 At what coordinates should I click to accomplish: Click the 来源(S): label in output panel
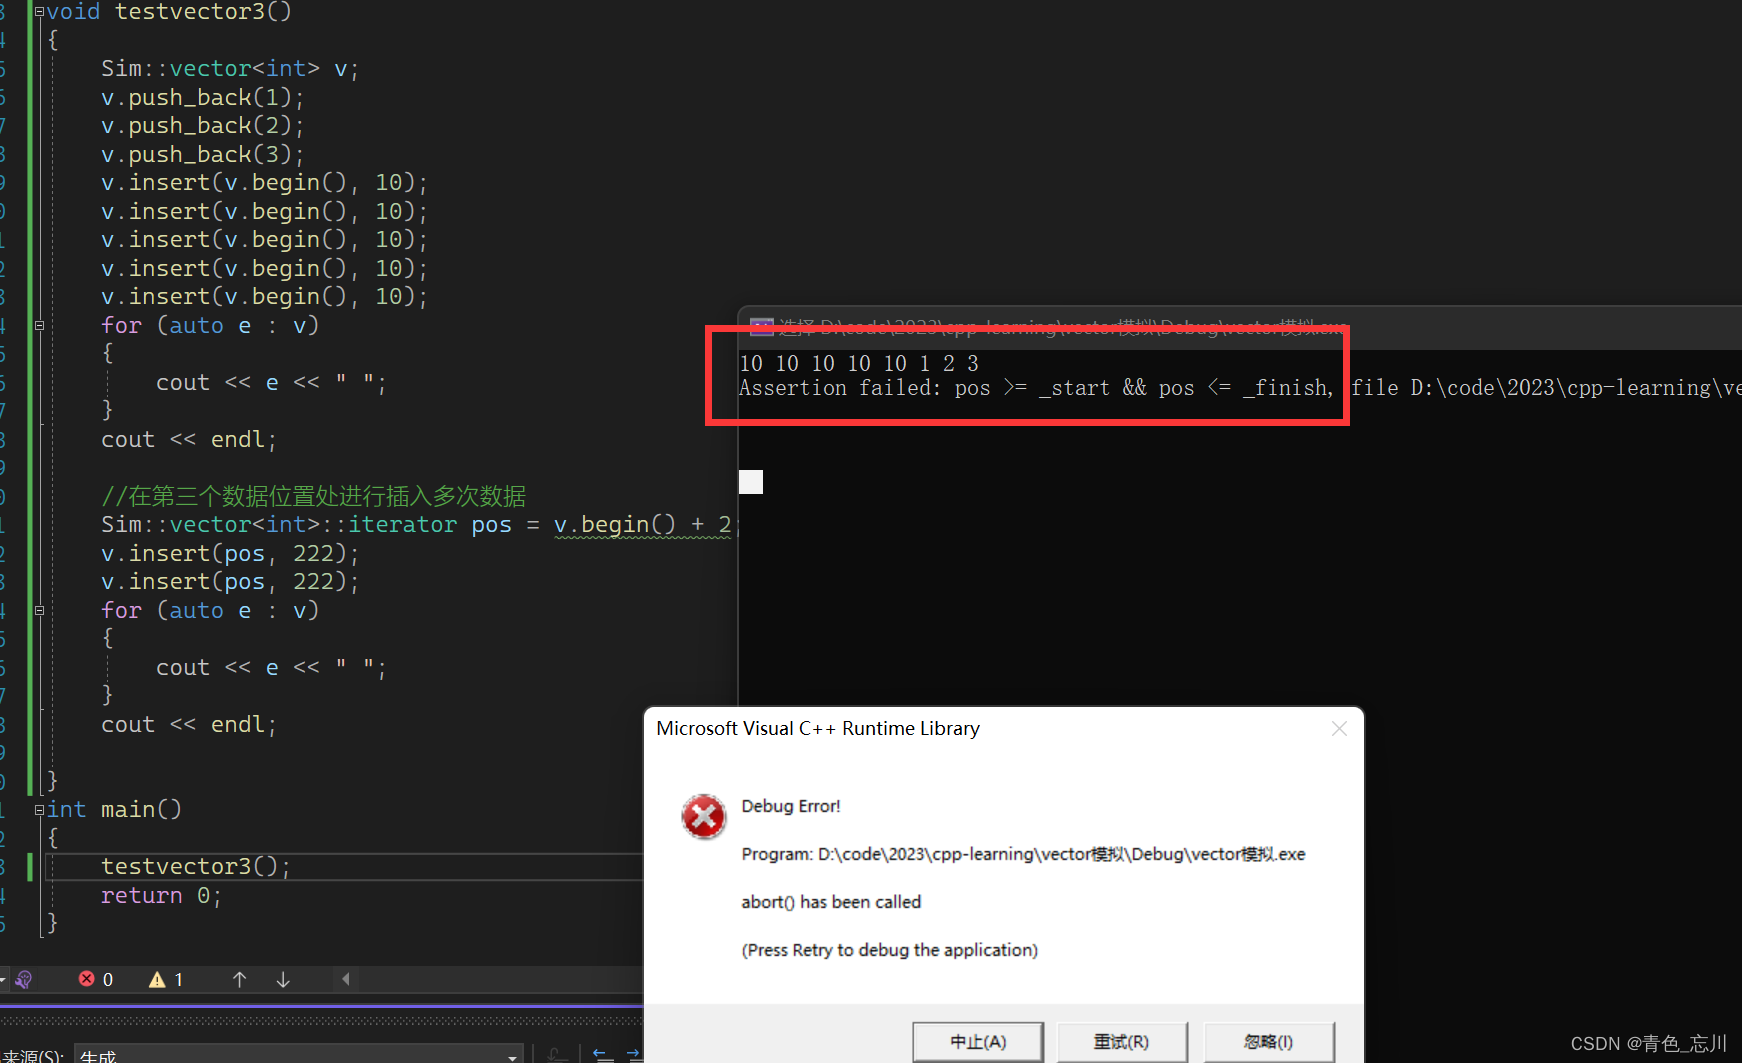pos(33,1055)
